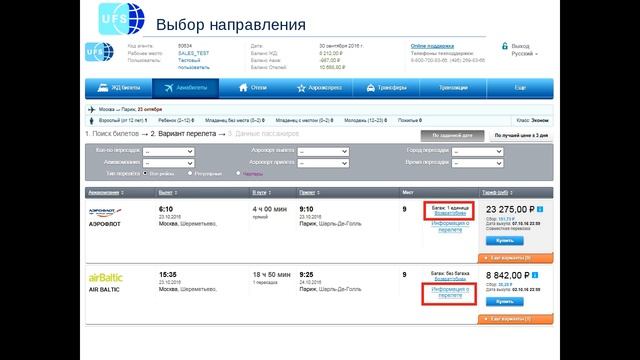Image resolution: width=640 pixels, height=360 pixels.
Task: Click the По заданной дате button
Action: tap(452, 136)
